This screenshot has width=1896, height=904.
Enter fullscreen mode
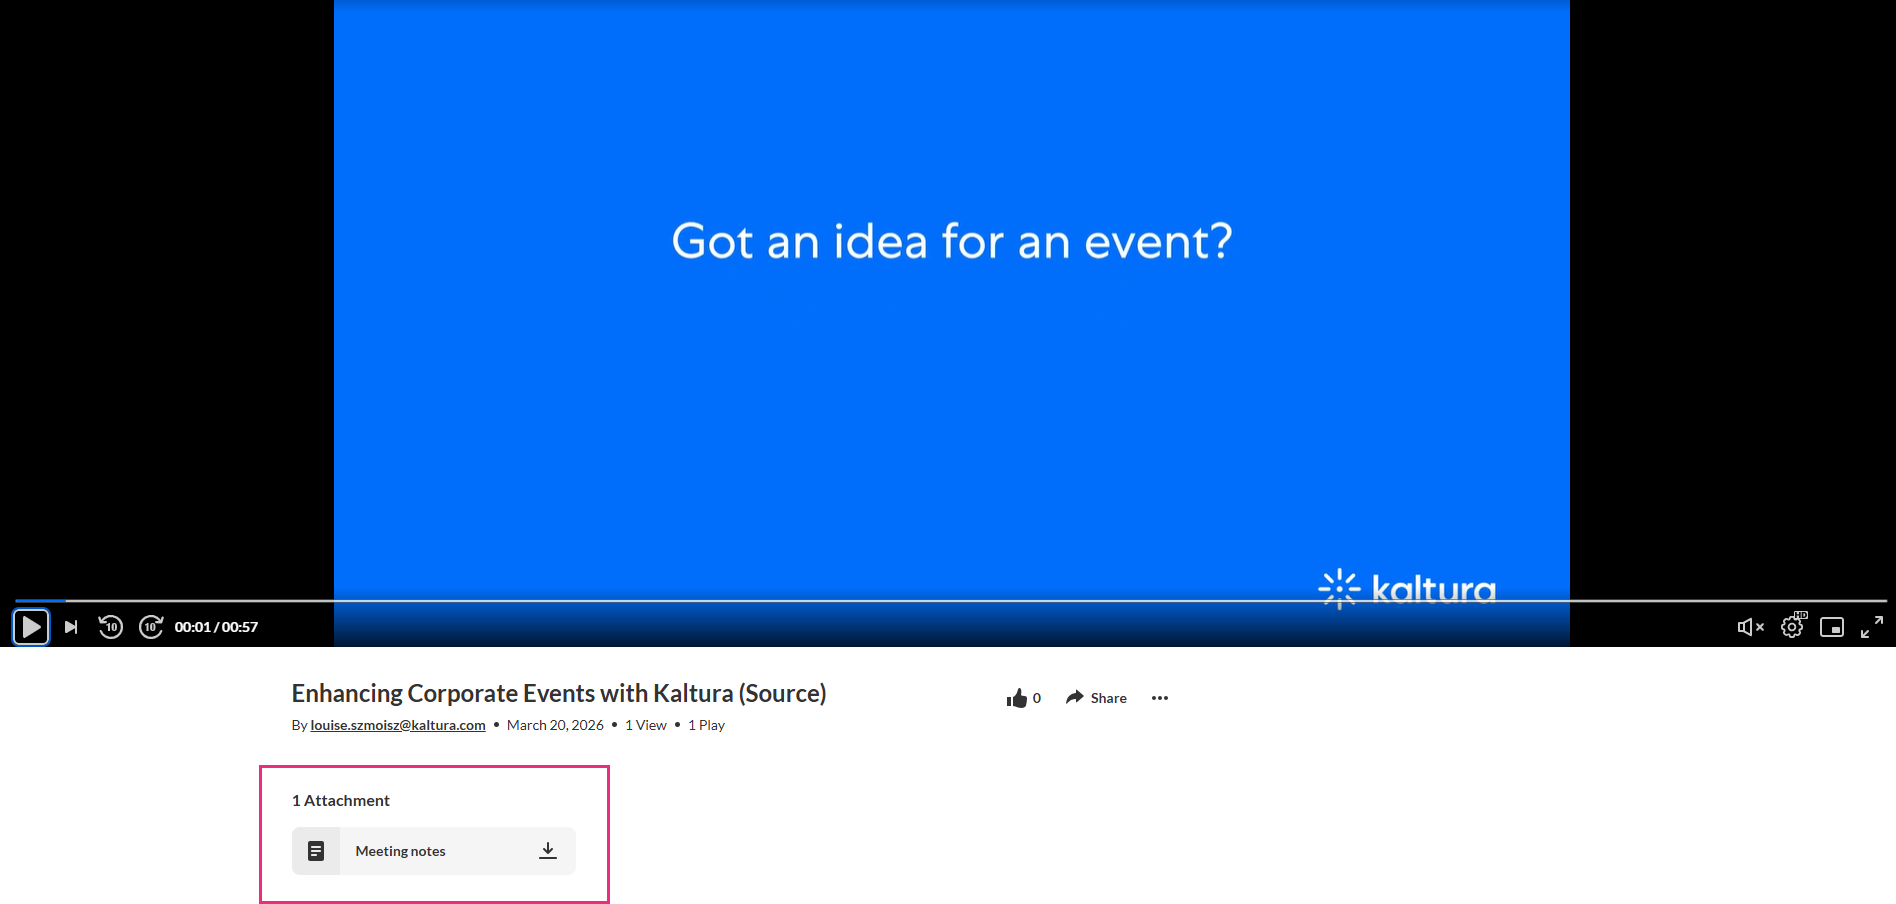coord(1872,627)
